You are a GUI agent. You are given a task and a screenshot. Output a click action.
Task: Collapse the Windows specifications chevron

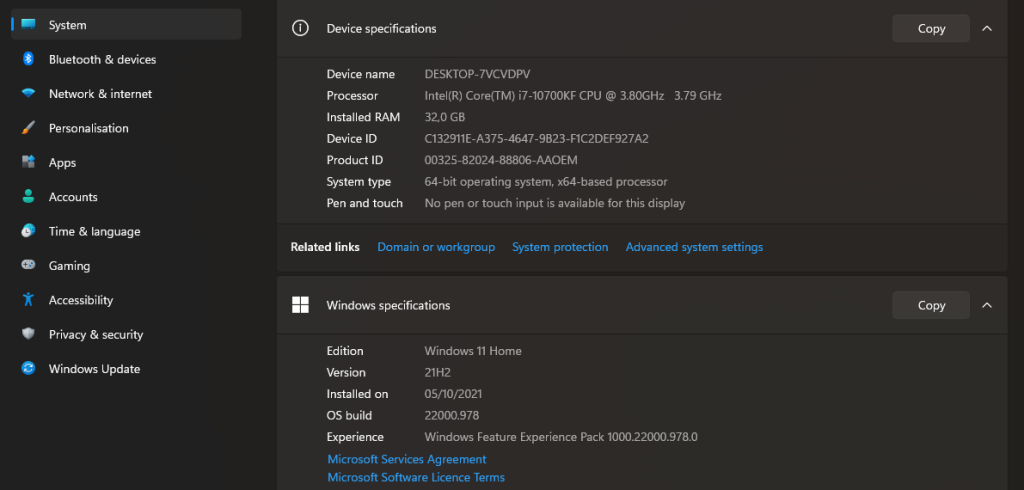(x=987, y=305)
